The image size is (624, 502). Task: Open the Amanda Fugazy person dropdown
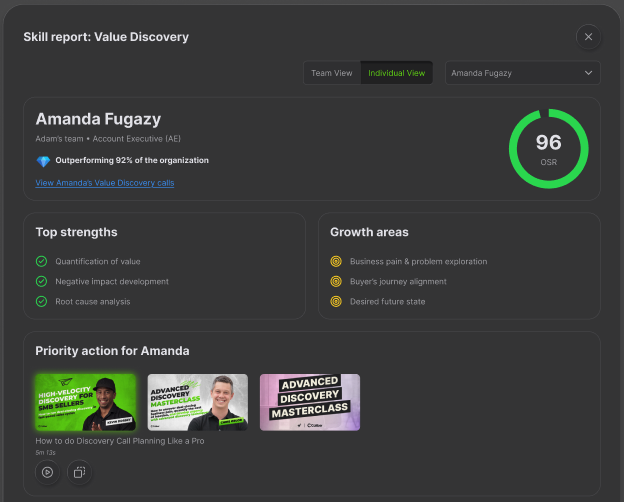[x=523, y=73]
